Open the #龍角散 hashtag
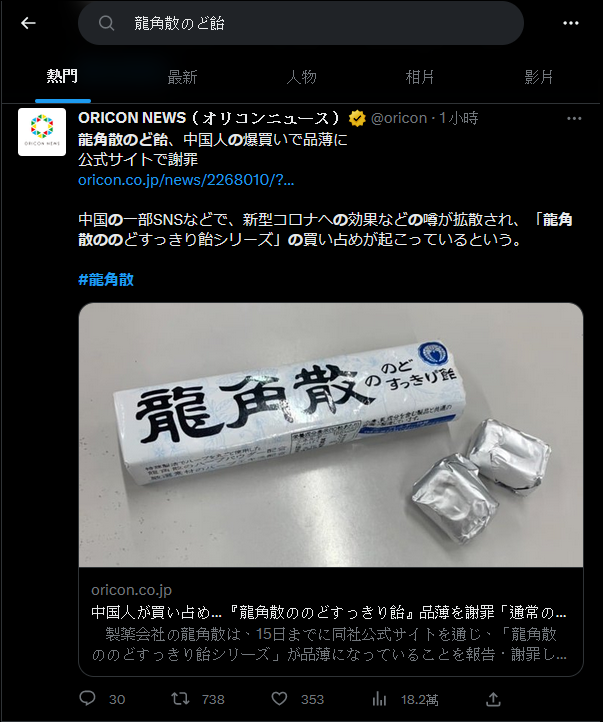This screenshot has width=603, height=722. (x=106, y=279)
